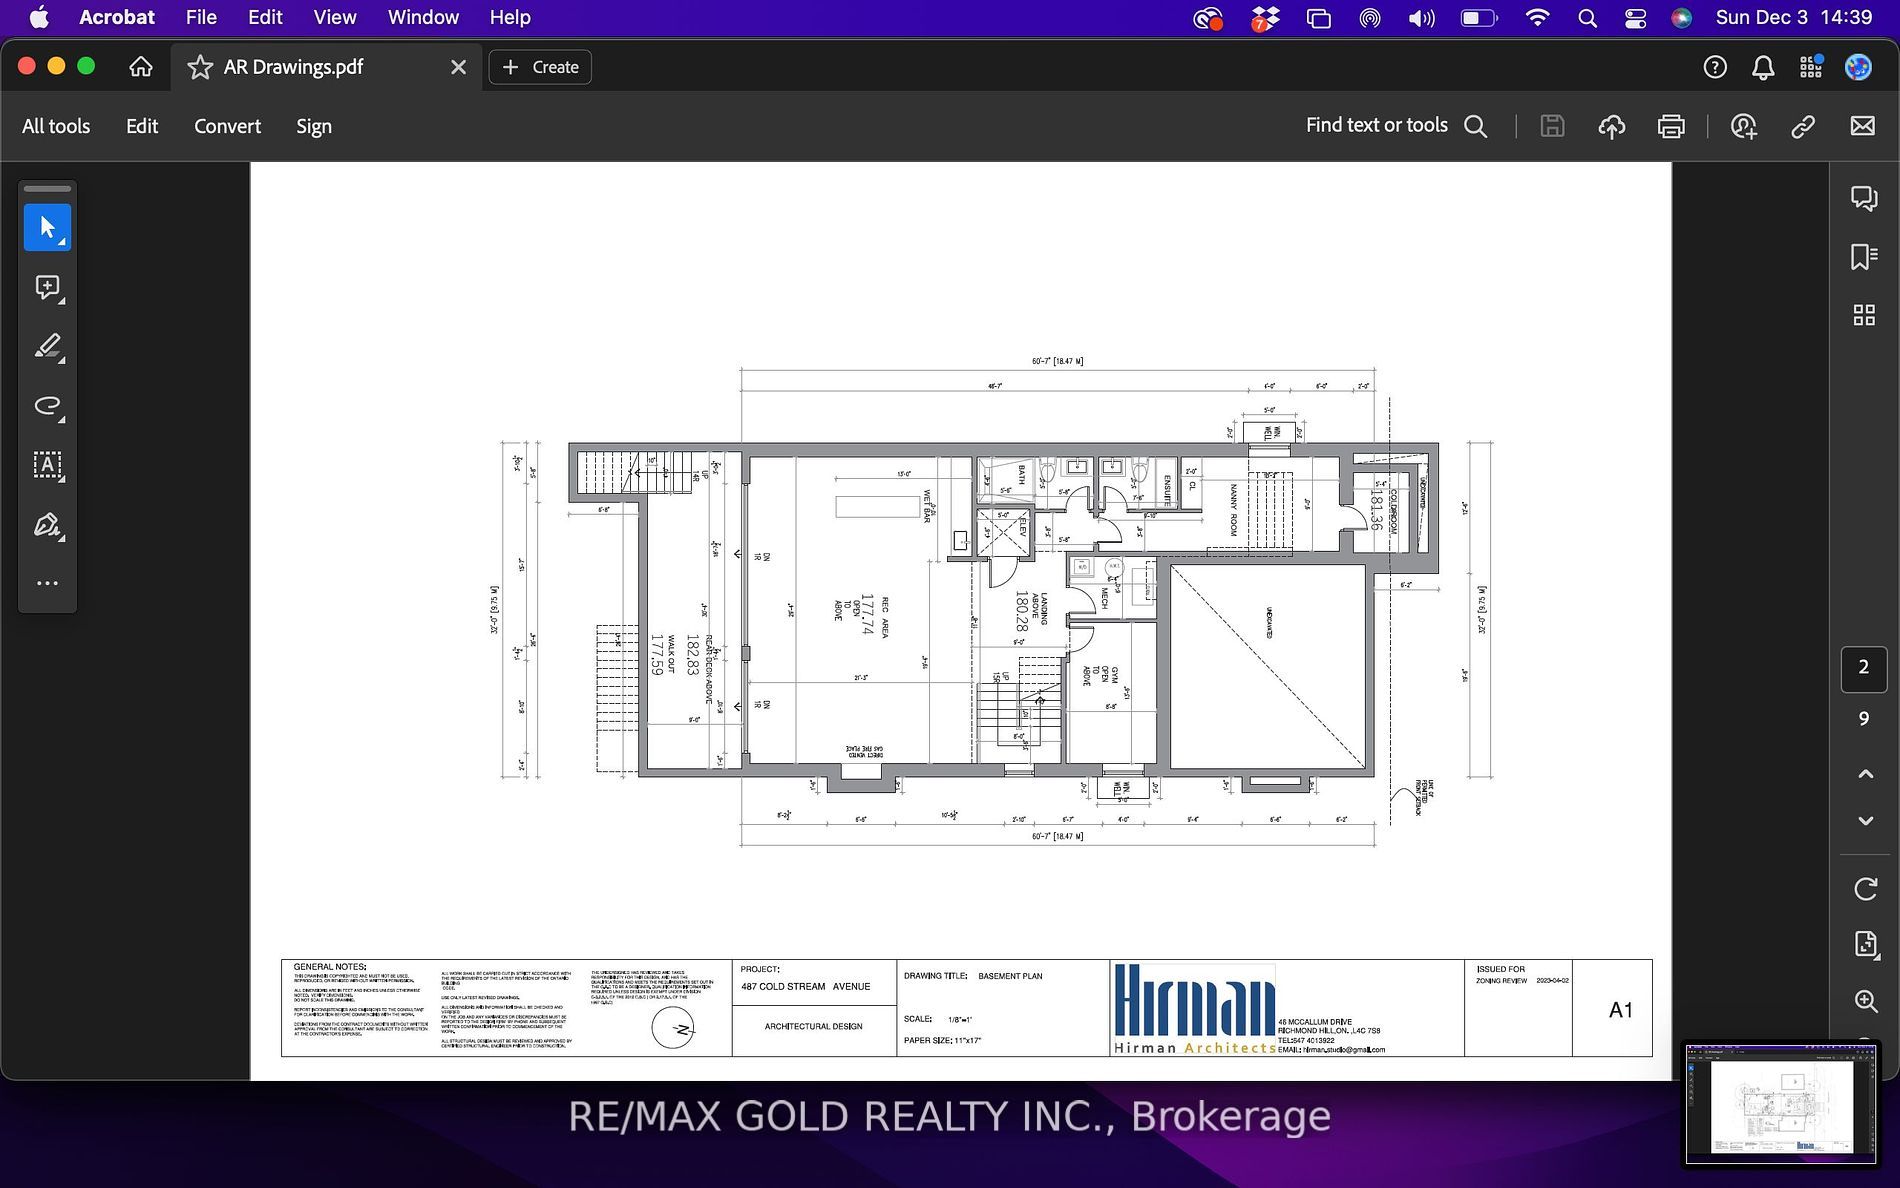Screen dimensions: 1900x1188
Task: Print the document using printer icon
Action: coord(1670,126)
